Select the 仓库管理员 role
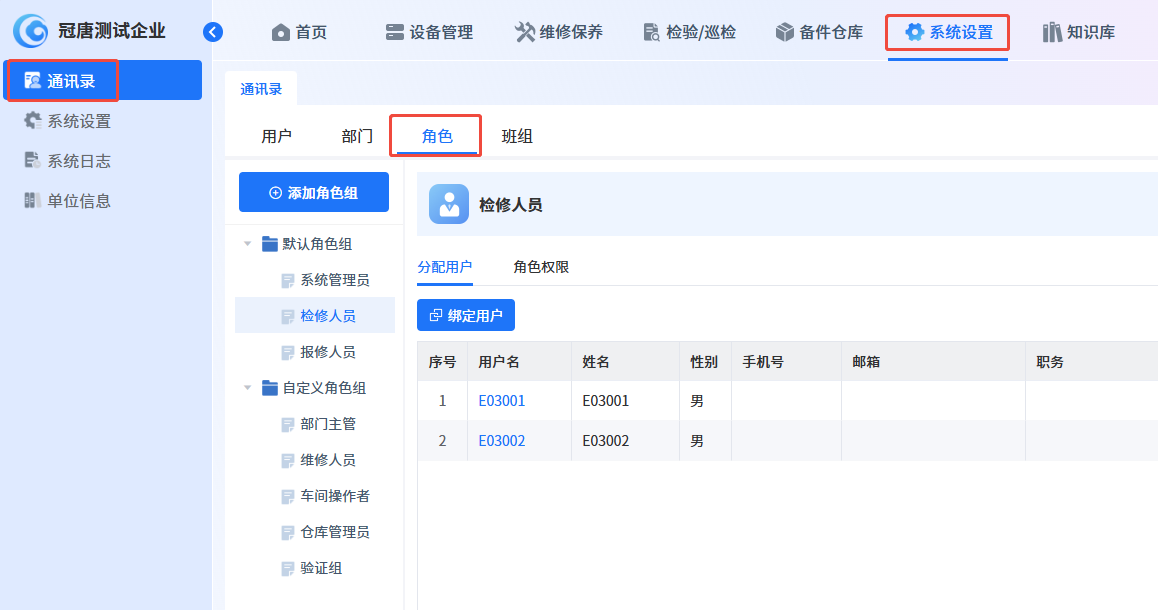Viewport: 1158px width, 610px height. tap(335, 532)
